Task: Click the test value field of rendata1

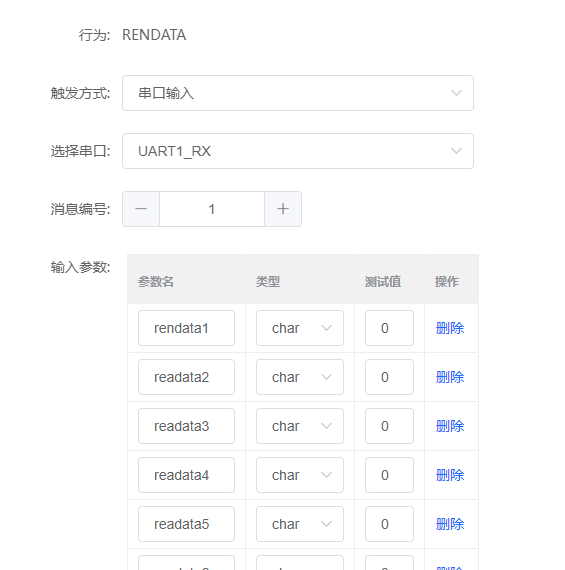Action: [x=389, y=328]
